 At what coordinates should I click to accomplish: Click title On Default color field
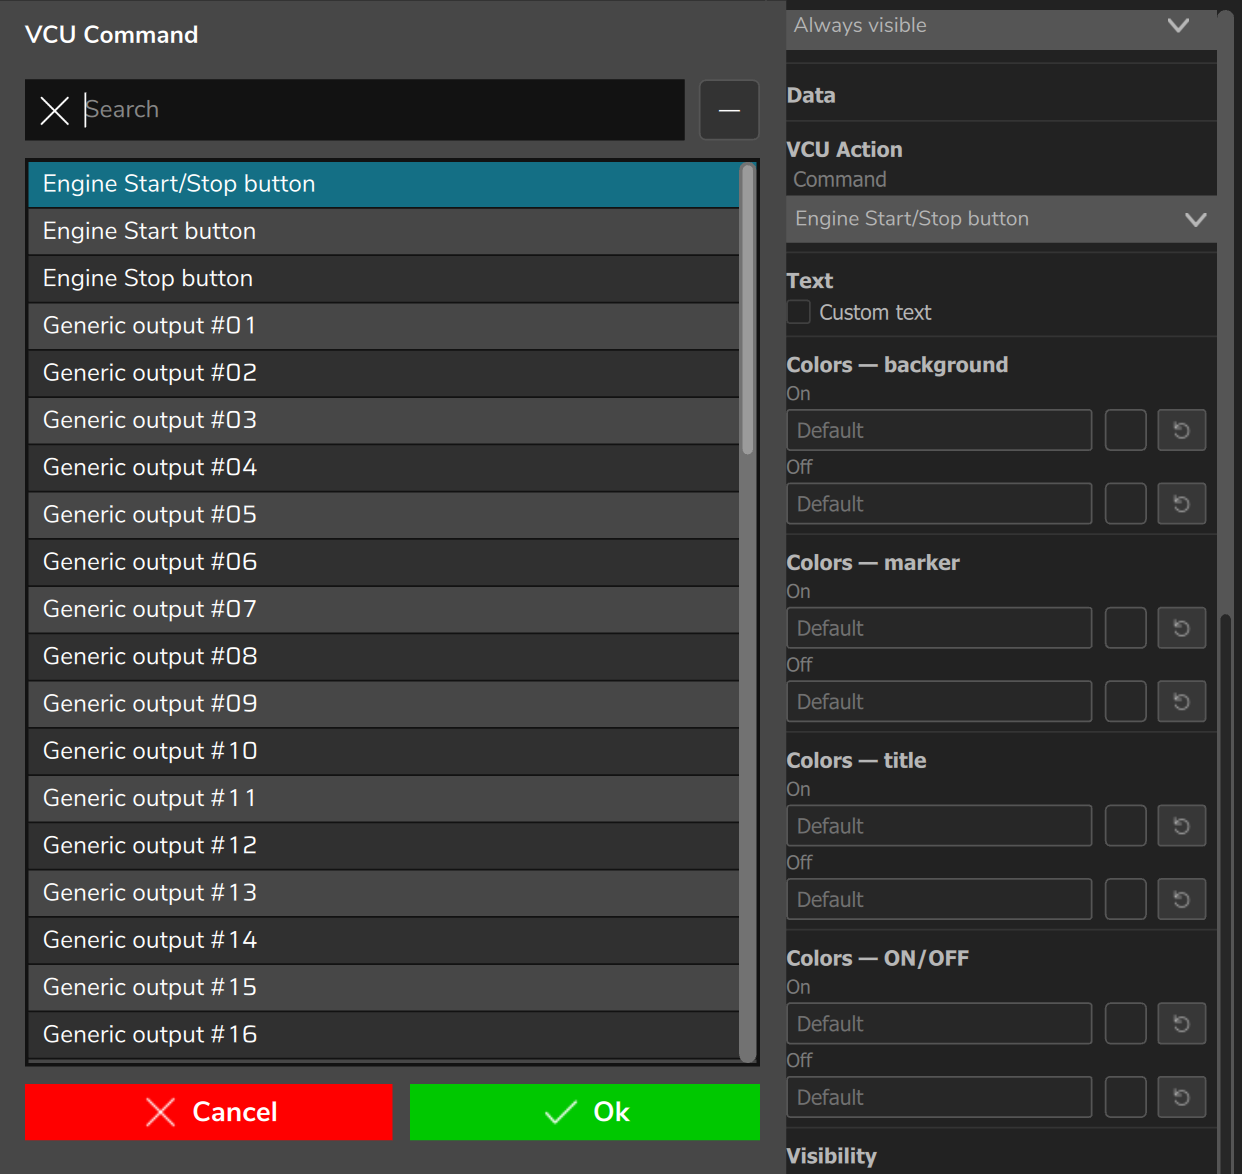[x=939, y=826]
